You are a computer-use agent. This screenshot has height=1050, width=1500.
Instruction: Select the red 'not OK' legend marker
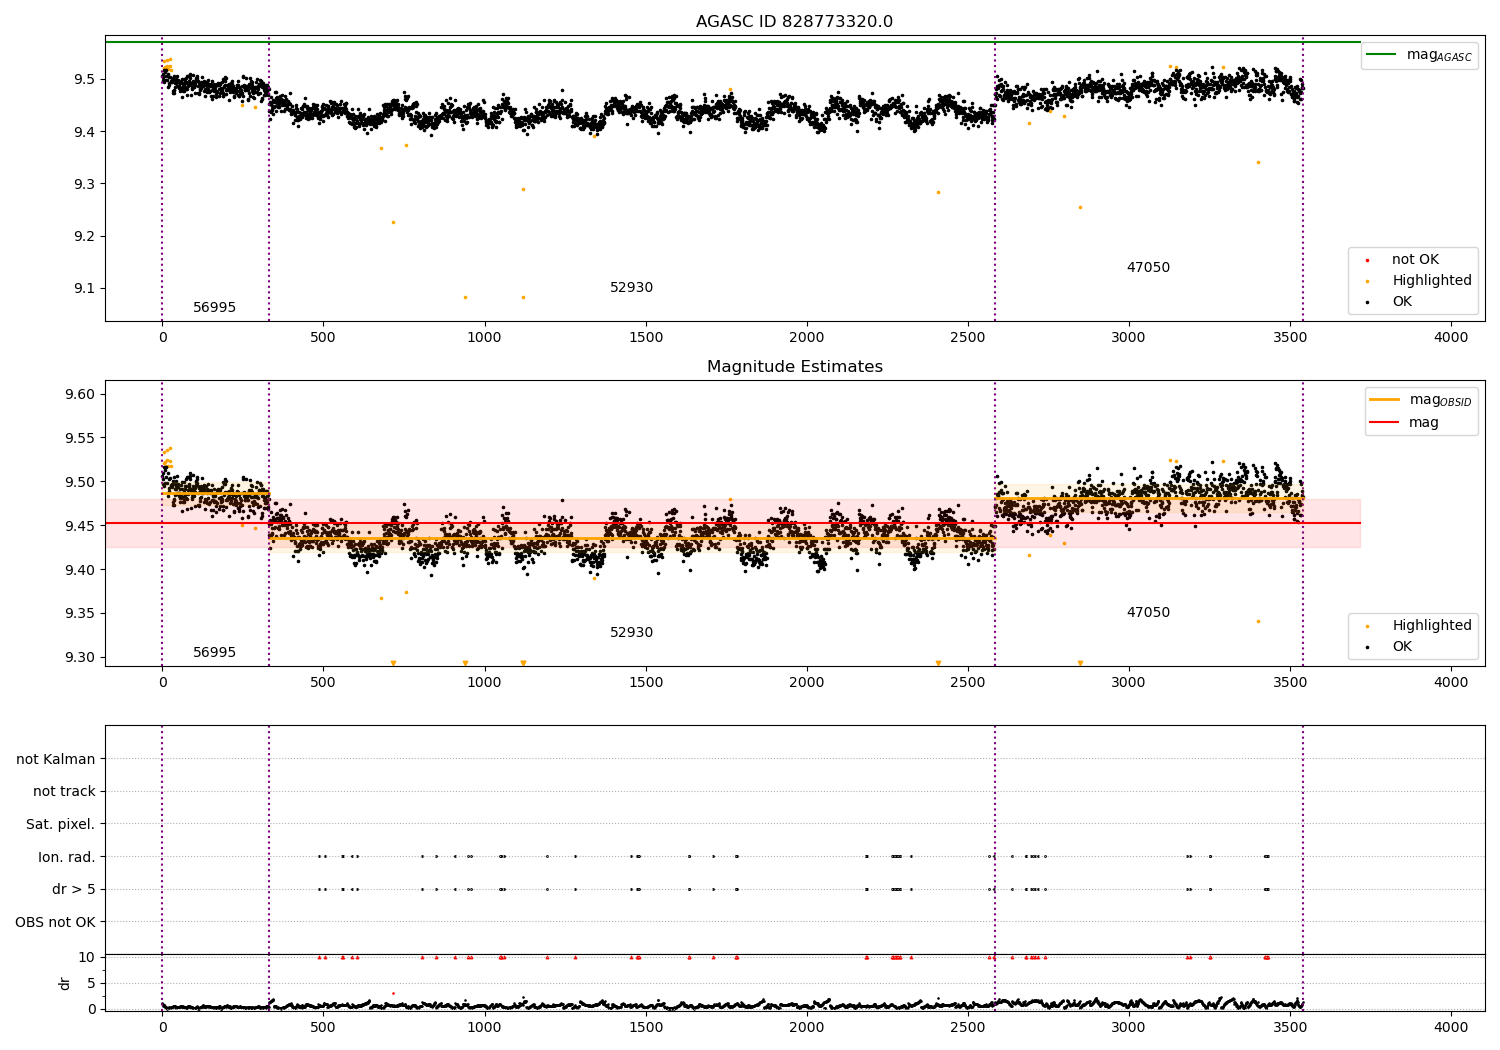[1367, 260]
